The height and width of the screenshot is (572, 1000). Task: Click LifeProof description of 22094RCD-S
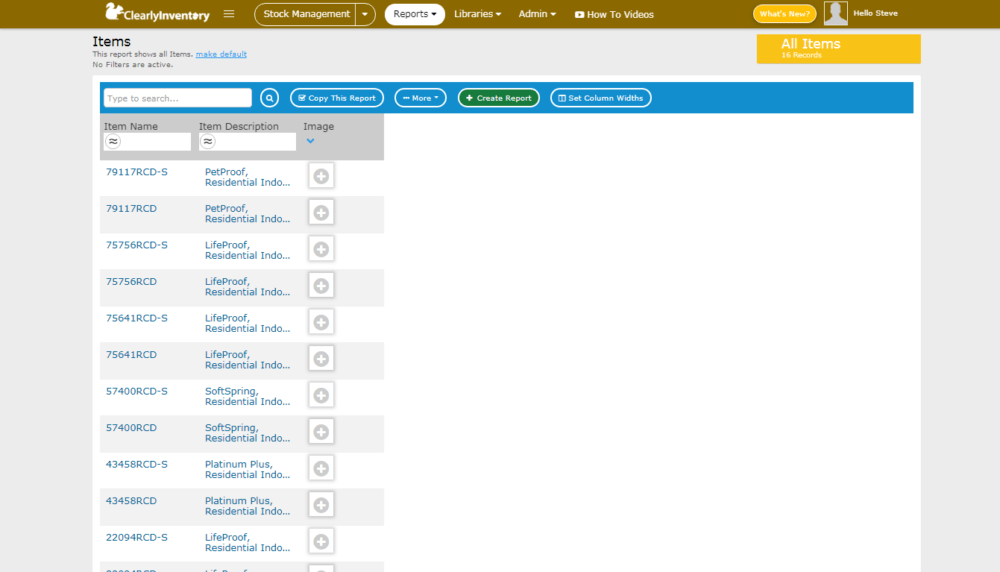247,543
